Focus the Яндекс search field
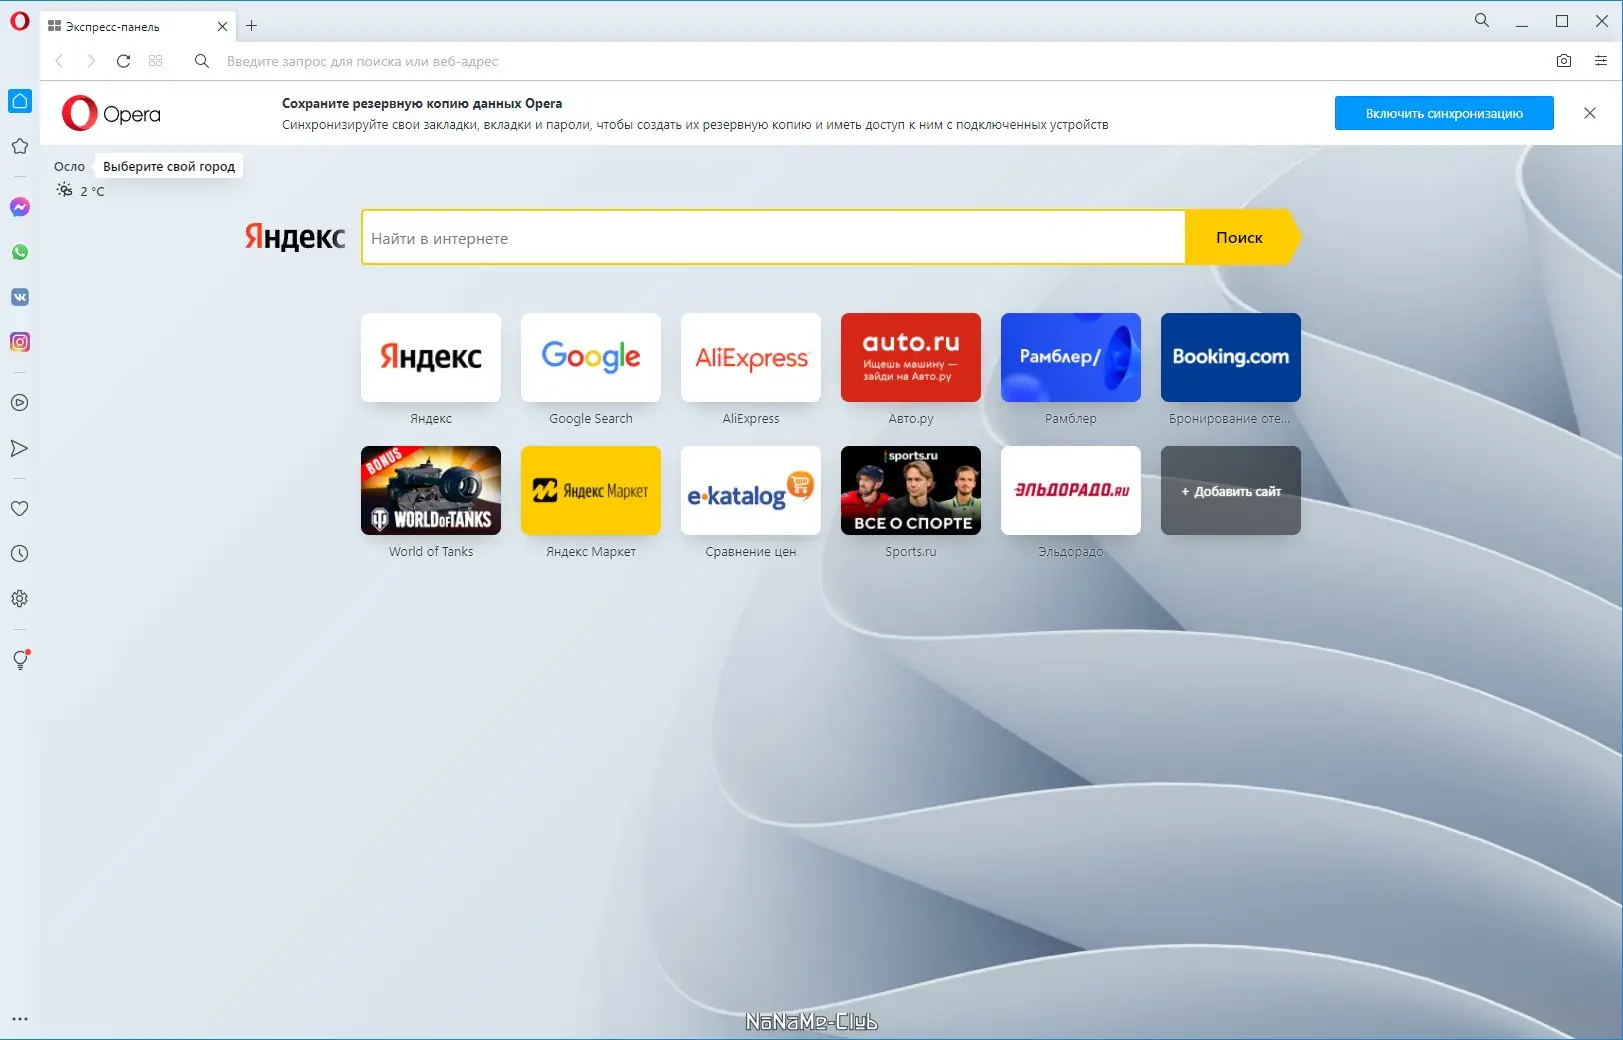This screenshot has width=1623, height=1040. click(x=773, y=238)
